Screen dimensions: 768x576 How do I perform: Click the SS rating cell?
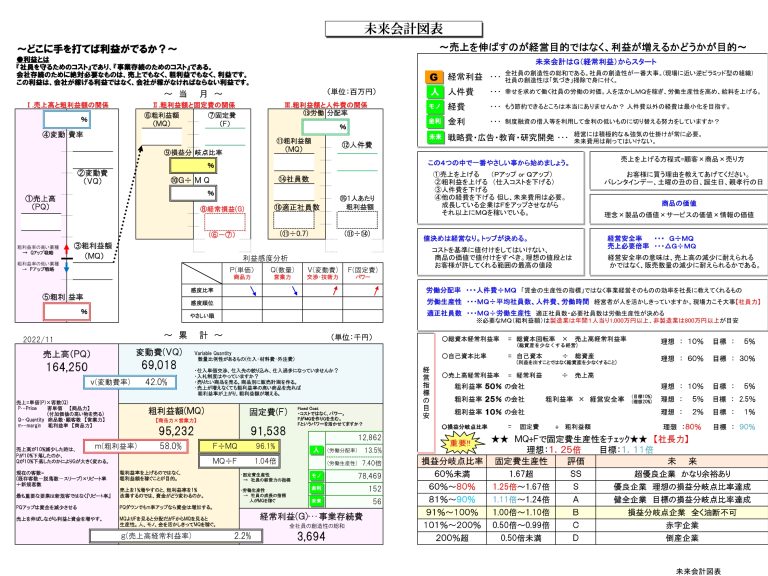(576, 474)
